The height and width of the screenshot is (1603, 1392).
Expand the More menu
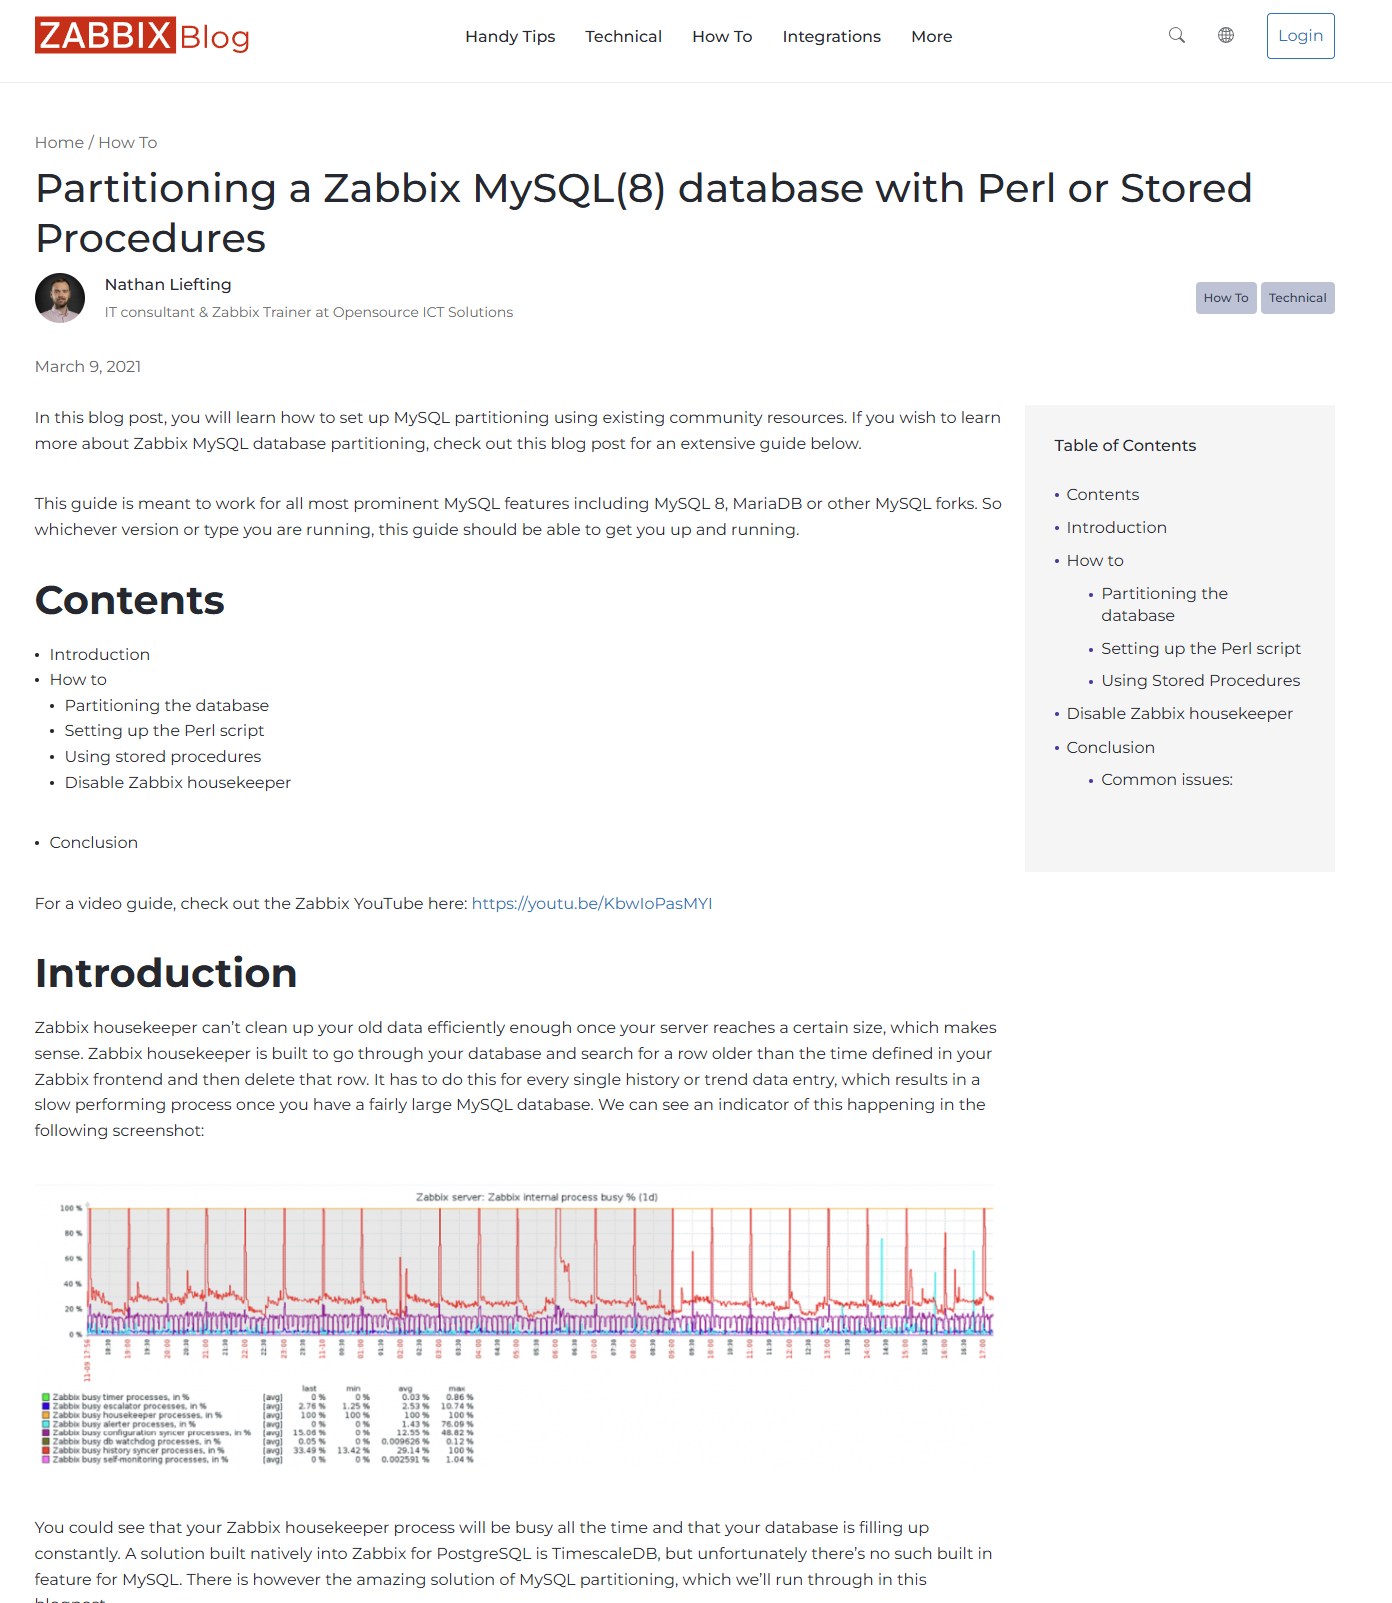(931, 37)
